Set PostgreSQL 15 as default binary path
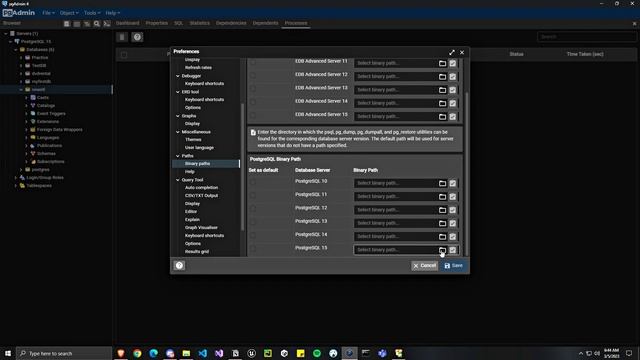640x360 pixels. pyautogui.click(x=253, y=249)
